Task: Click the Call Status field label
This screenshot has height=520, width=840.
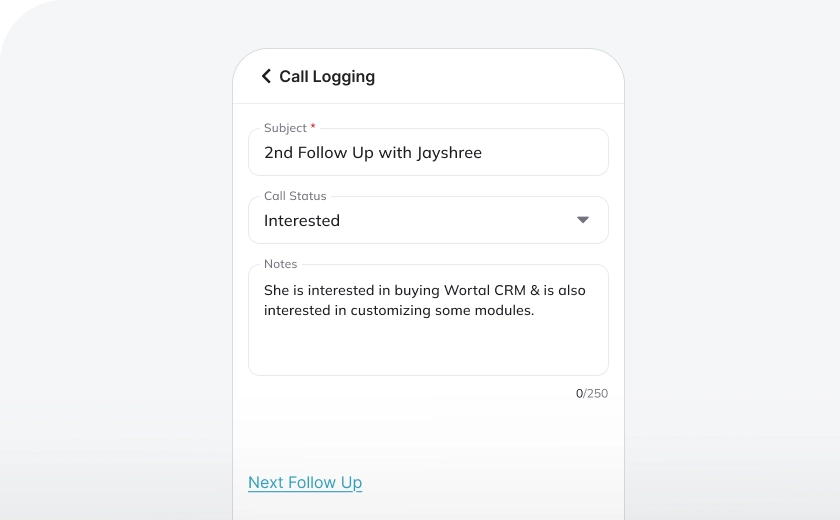Action: coord(295,196)
